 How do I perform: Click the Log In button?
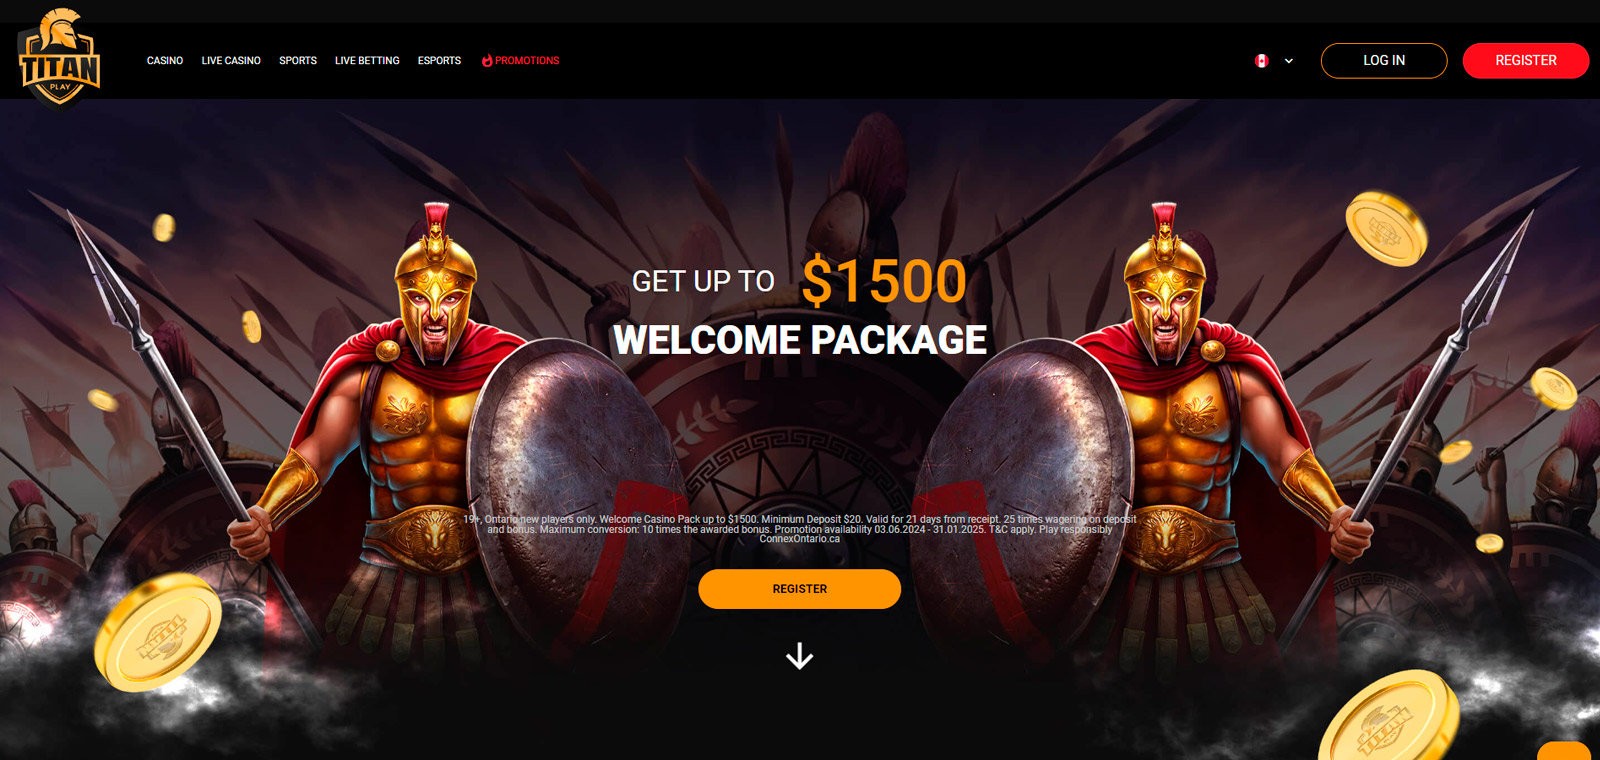(x=1384, y=61)
